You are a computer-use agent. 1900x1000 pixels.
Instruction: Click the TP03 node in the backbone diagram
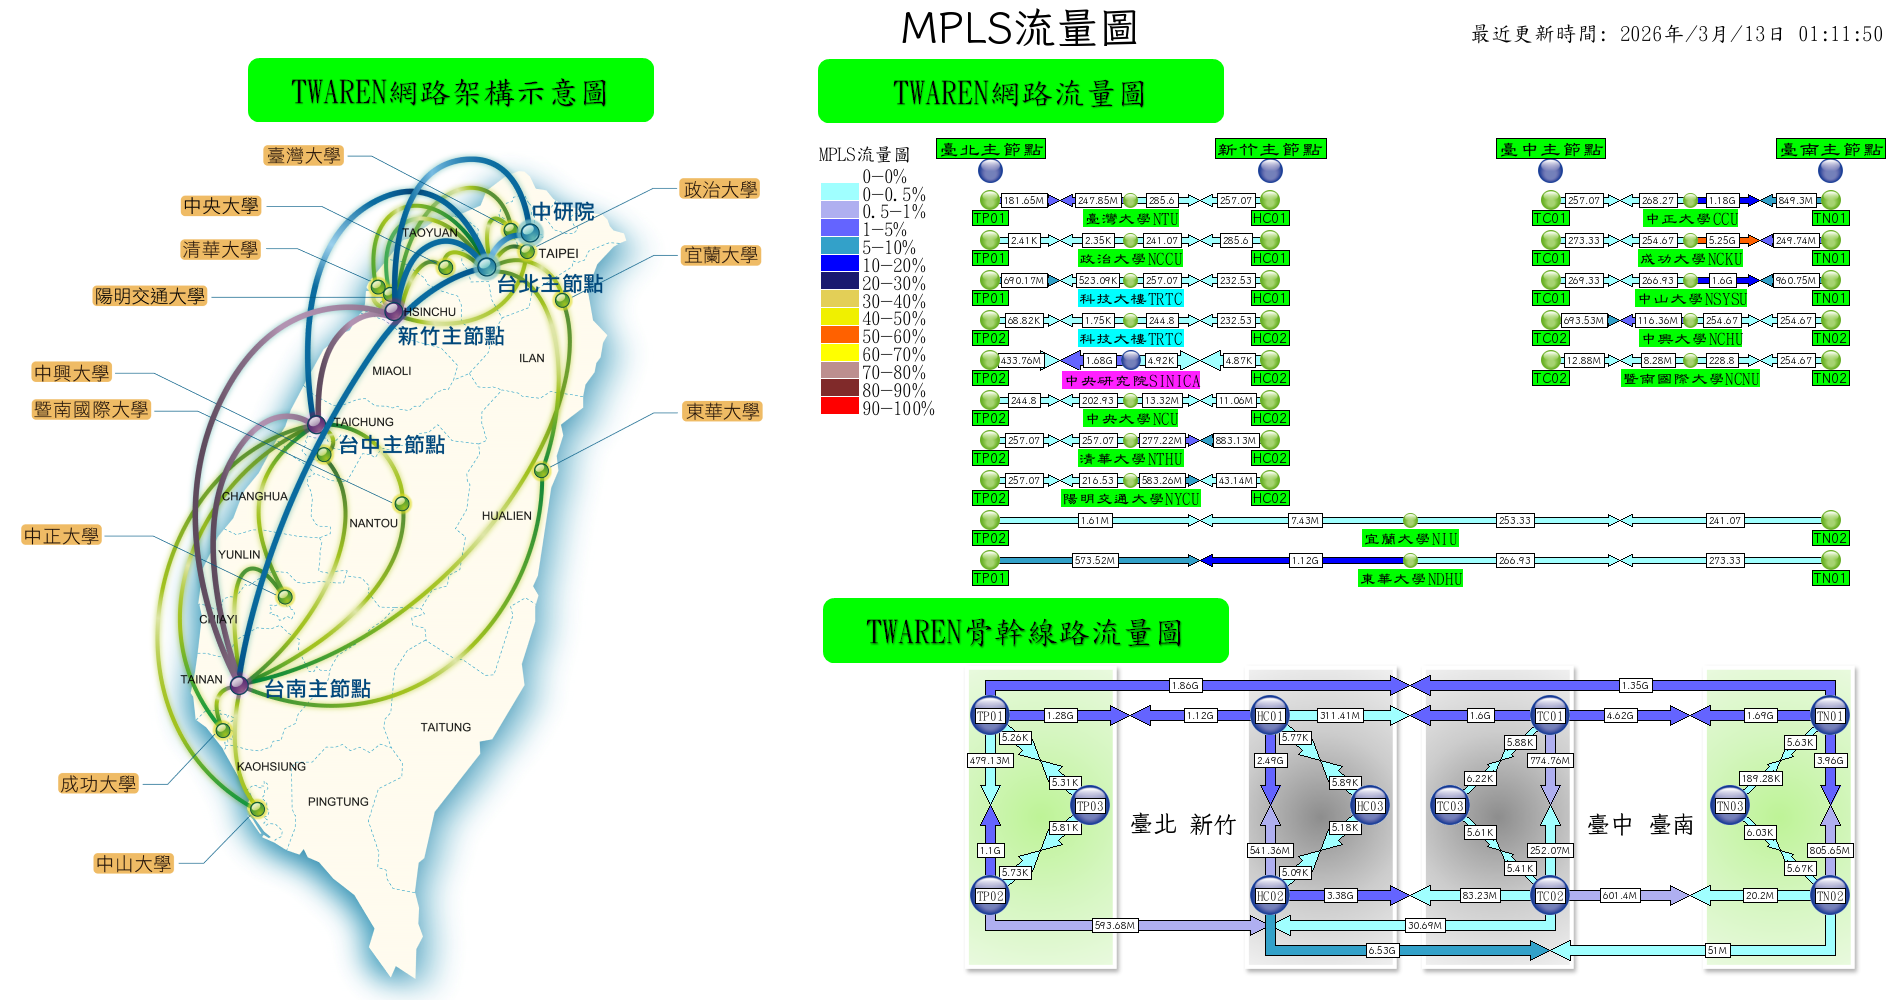click(x=1090, y=805)
